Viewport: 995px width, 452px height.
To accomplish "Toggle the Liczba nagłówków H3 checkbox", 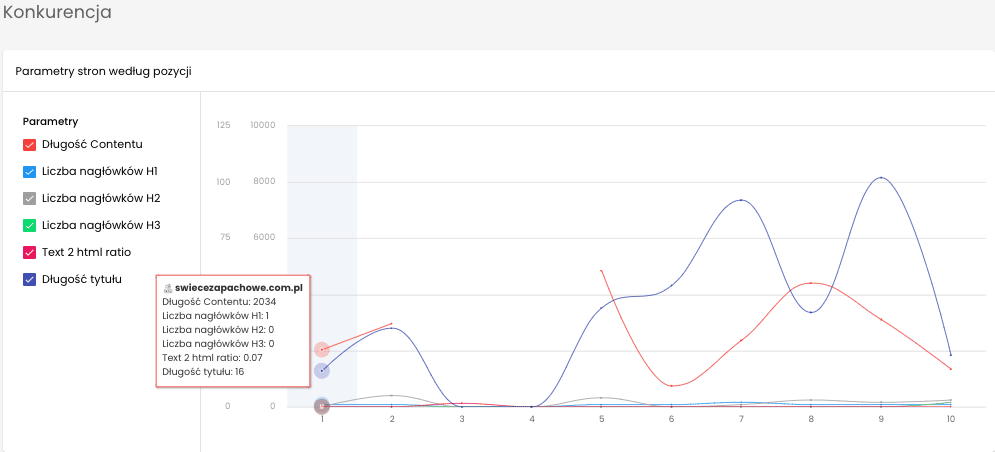I will 29,225.
